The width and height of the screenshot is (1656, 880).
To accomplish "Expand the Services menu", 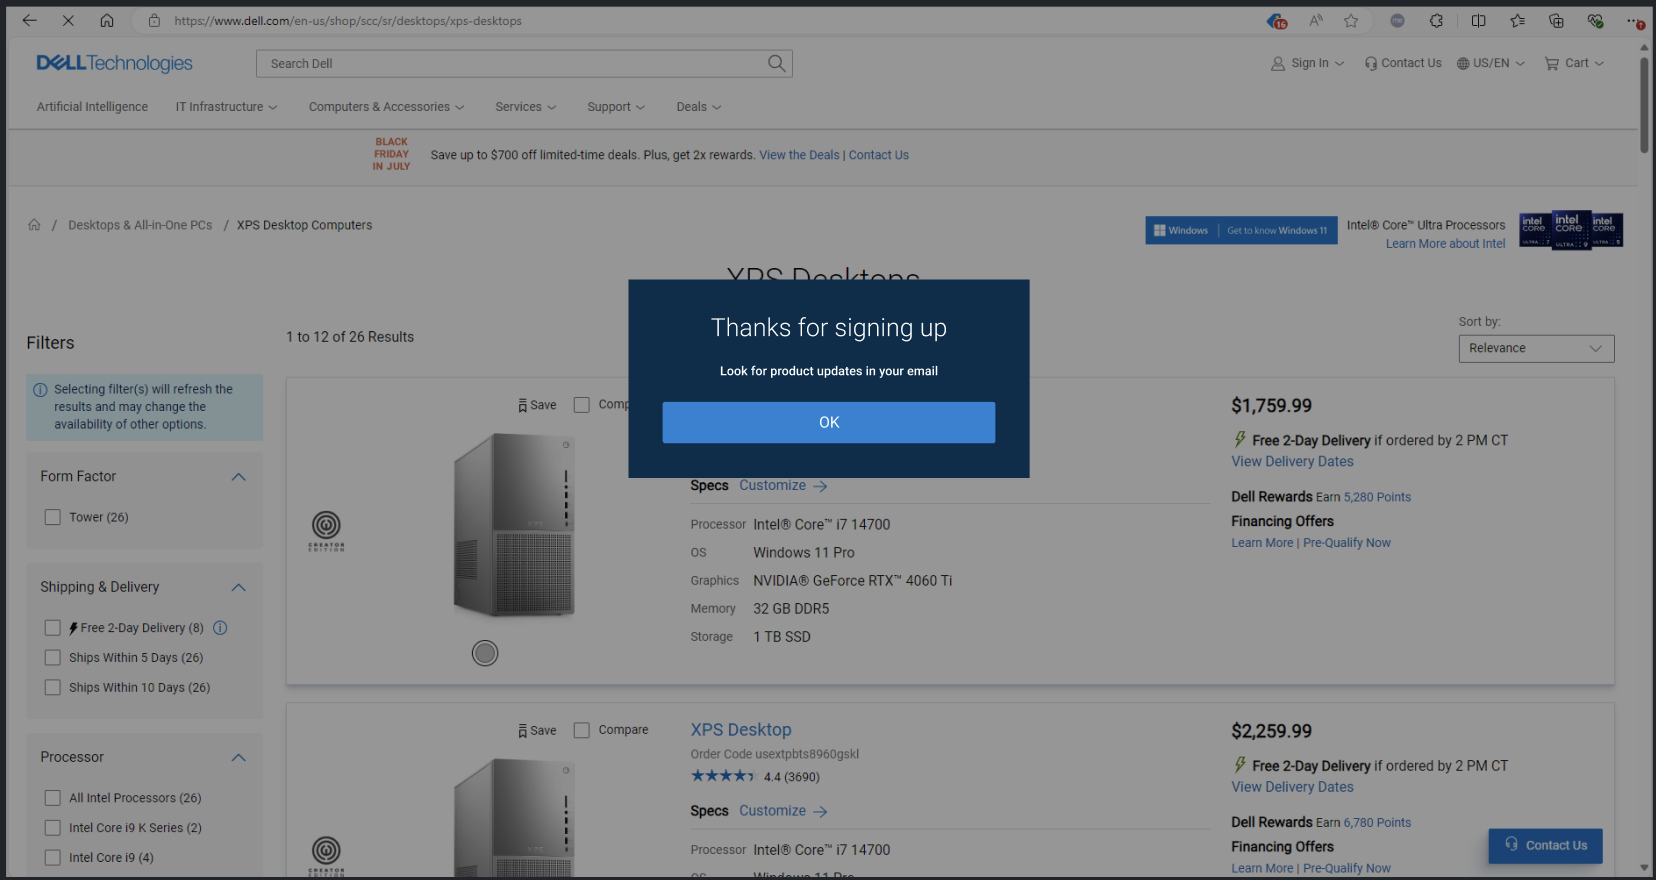I will 525,107.
